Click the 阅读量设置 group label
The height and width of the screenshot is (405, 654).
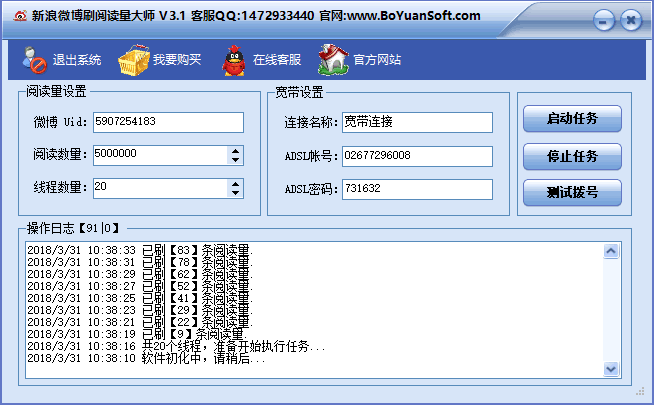(56, 91)
